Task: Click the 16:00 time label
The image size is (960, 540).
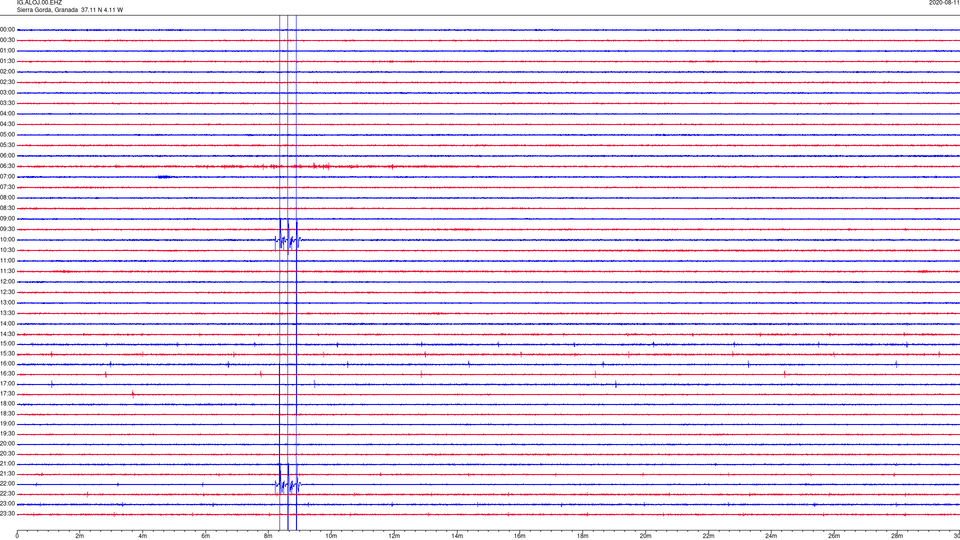Action: [7, 364]
